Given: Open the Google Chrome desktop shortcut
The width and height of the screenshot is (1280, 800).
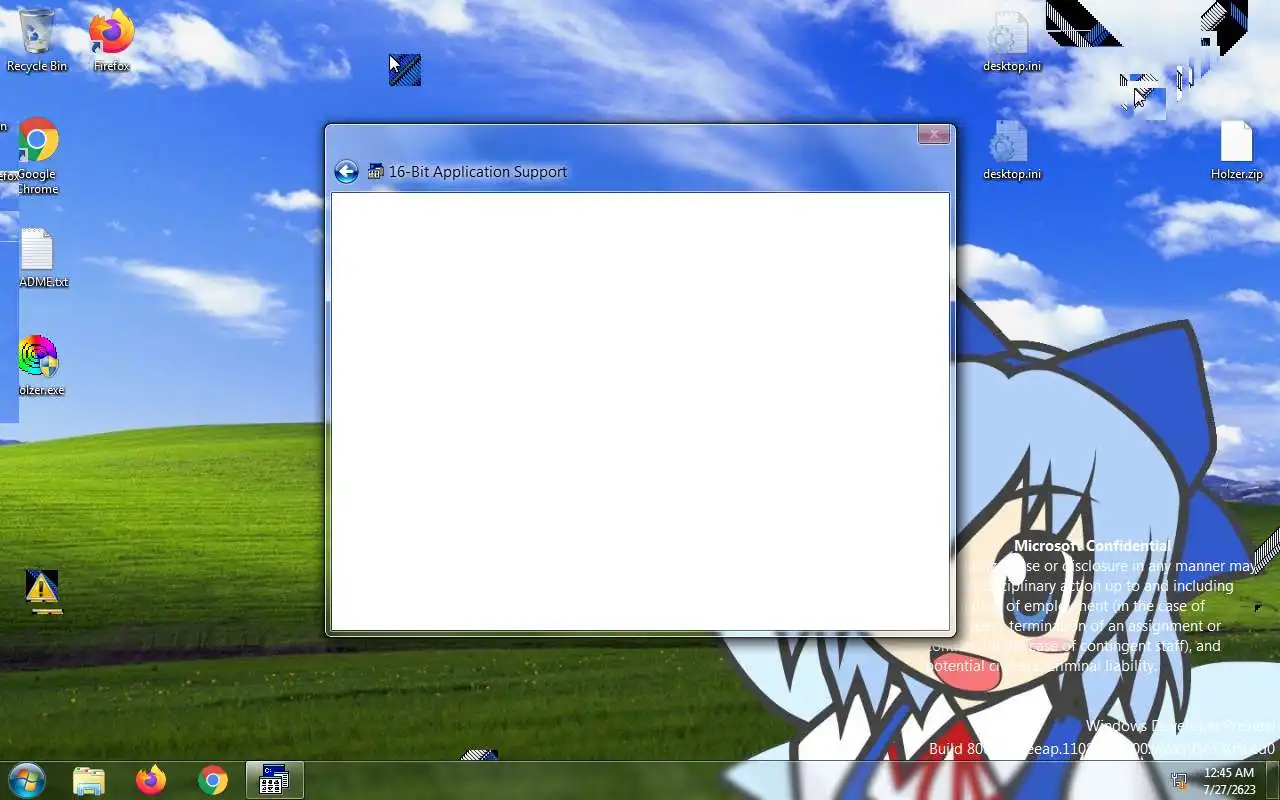Looking at the screenshot, I should pos(37,156).
